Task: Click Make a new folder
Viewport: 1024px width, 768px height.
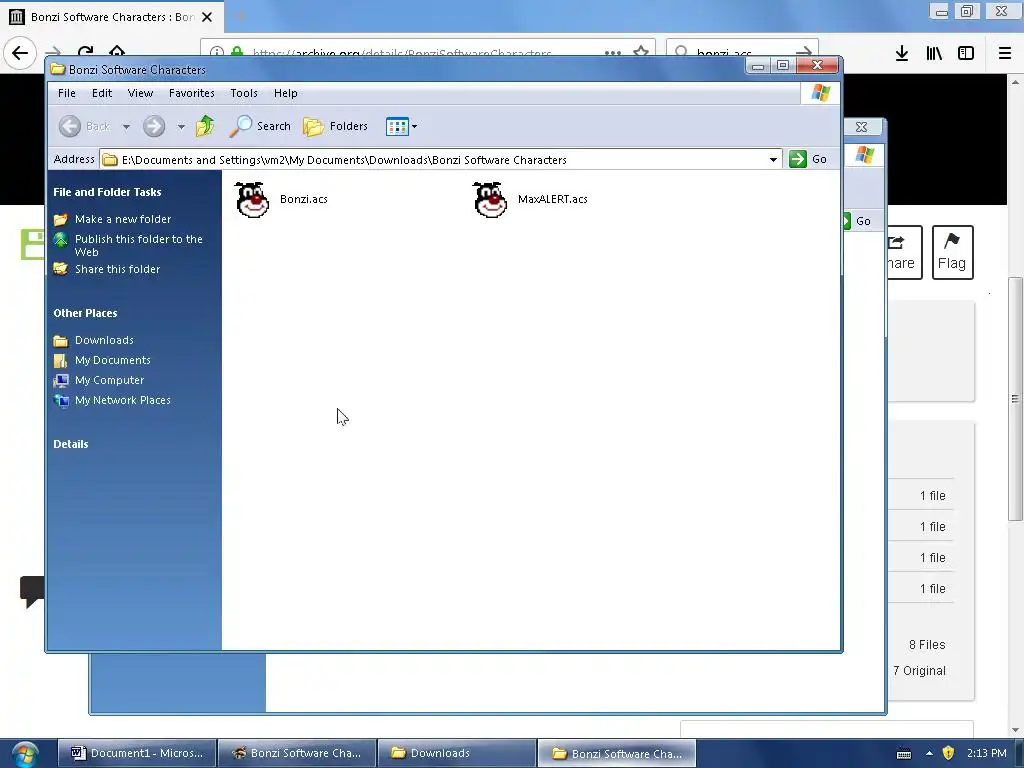Action: [123, 219]
